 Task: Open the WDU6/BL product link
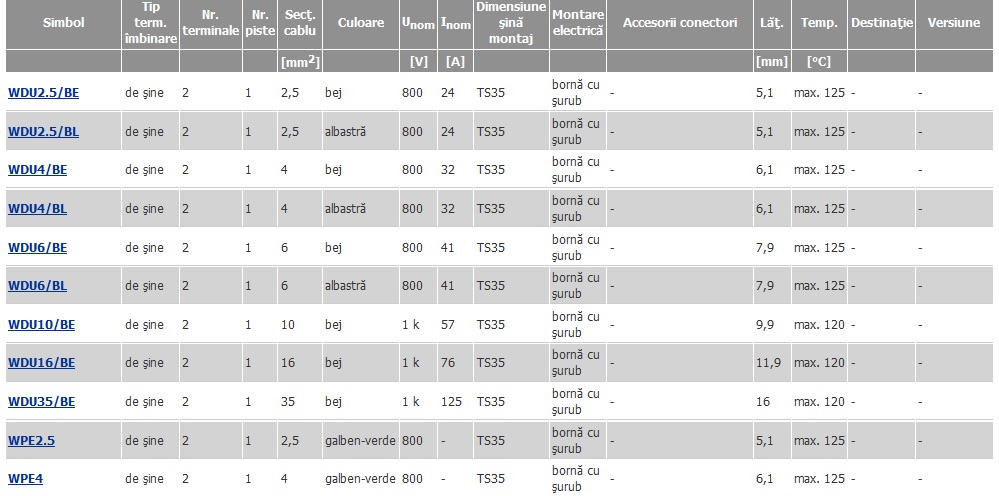[x=37, y=286]
